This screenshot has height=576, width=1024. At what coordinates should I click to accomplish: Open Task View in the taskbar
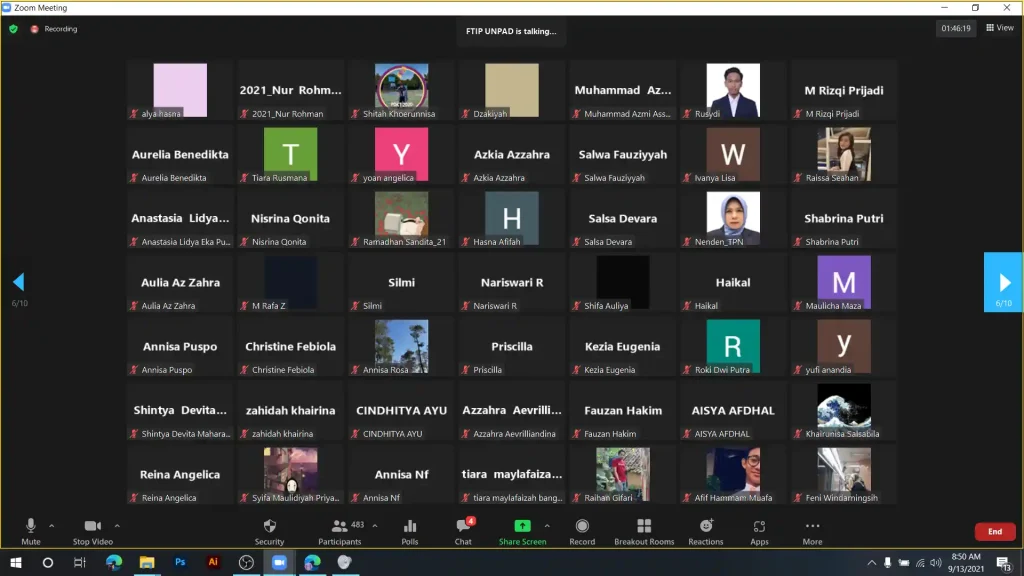tap(80, 562)
